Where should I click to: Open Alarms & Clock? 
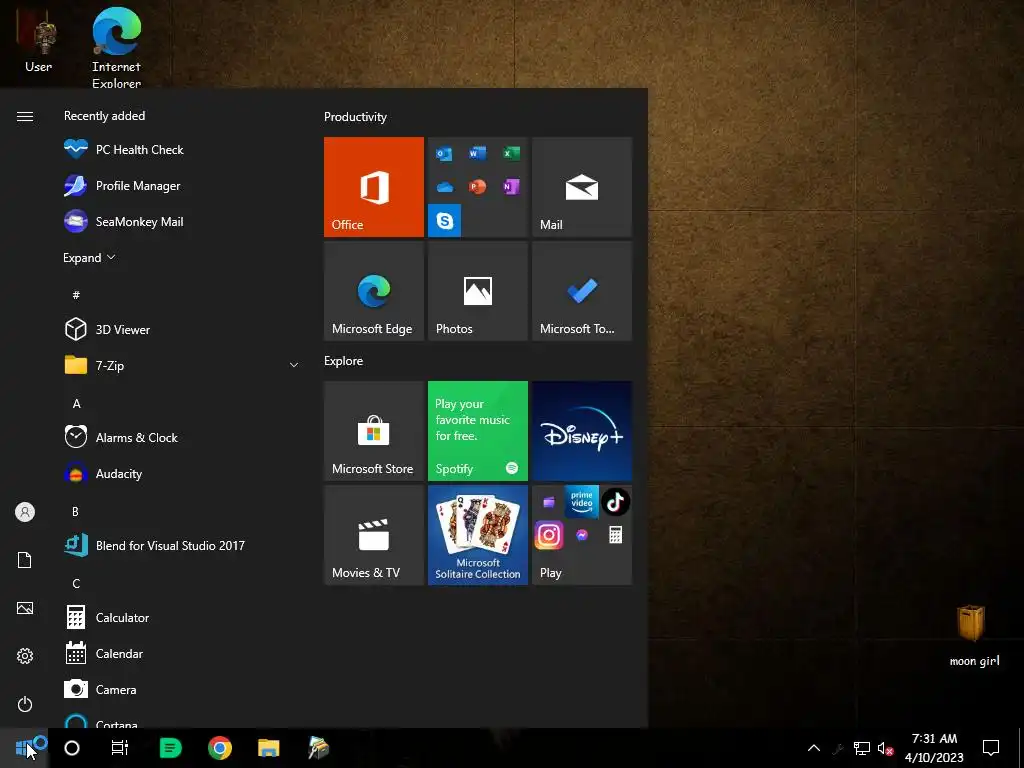click(181, 437)
